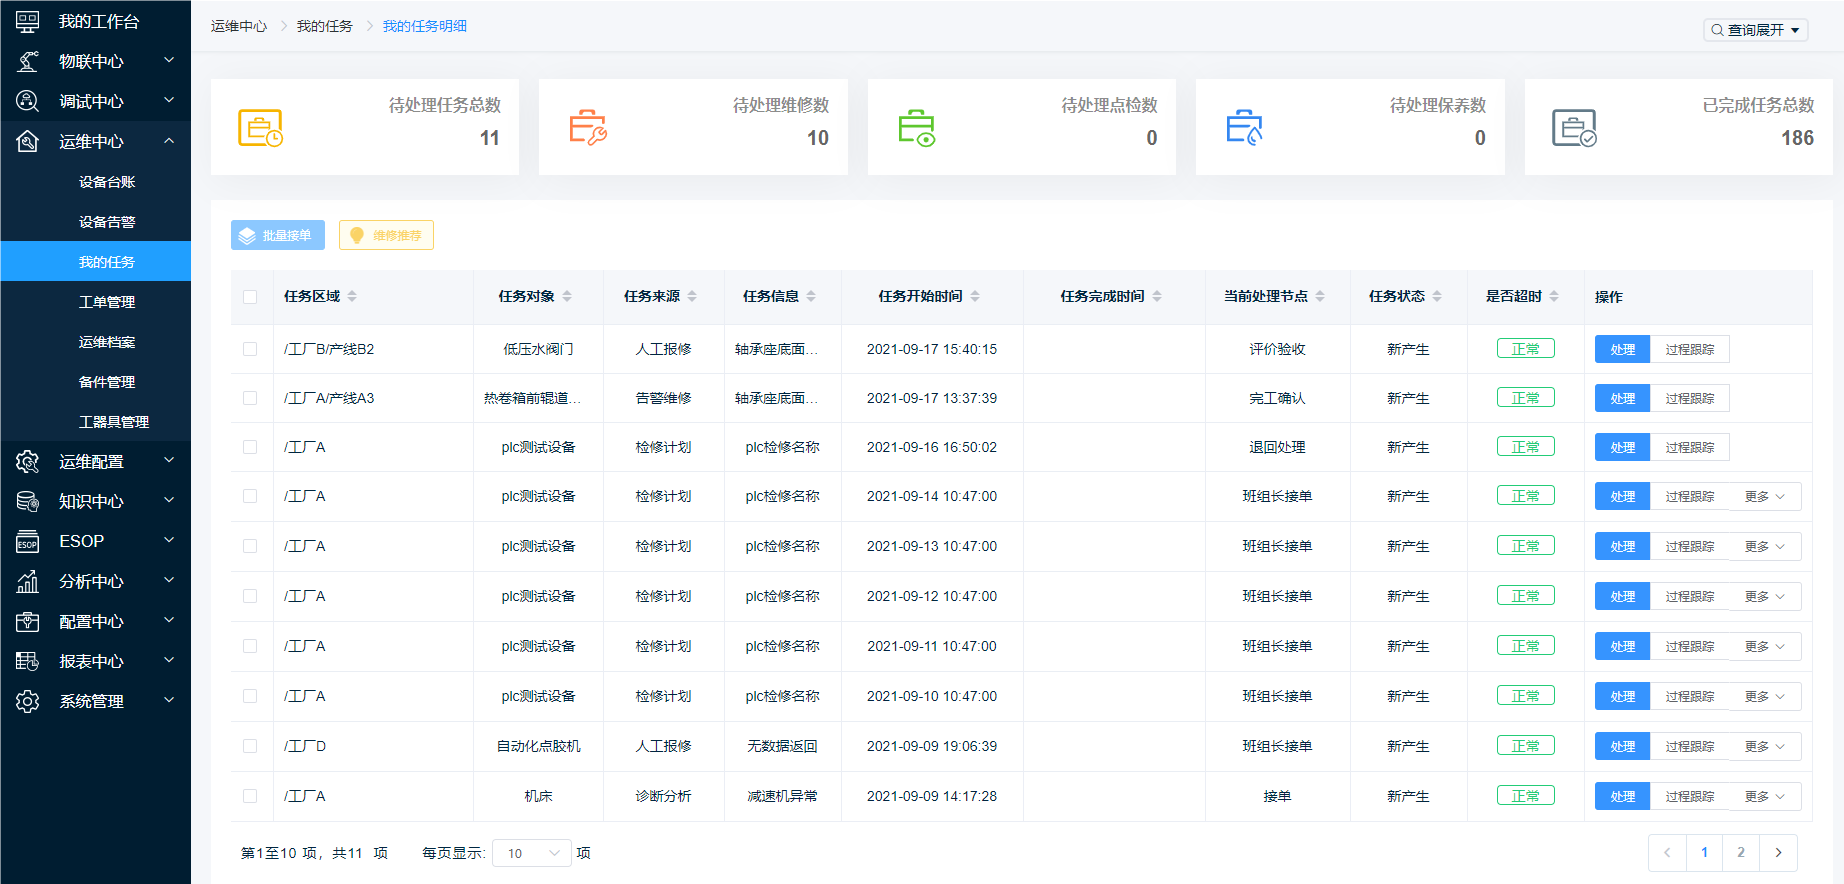Screen dimensions: 1844x884
Task: Check the row dated 2021-09-16 16:50:02
Action: 250,447
